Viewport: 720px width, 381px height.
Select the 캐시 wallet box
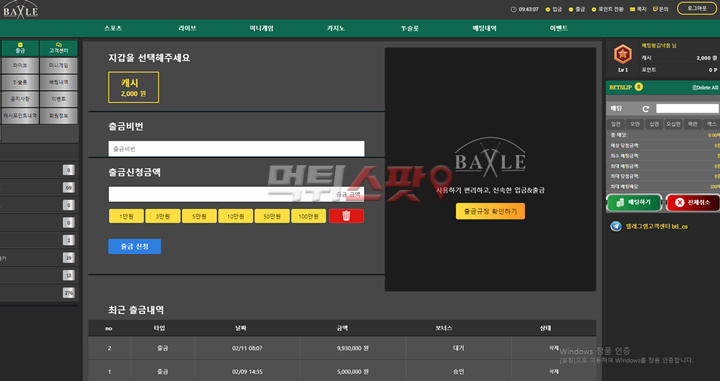[134, 87]
